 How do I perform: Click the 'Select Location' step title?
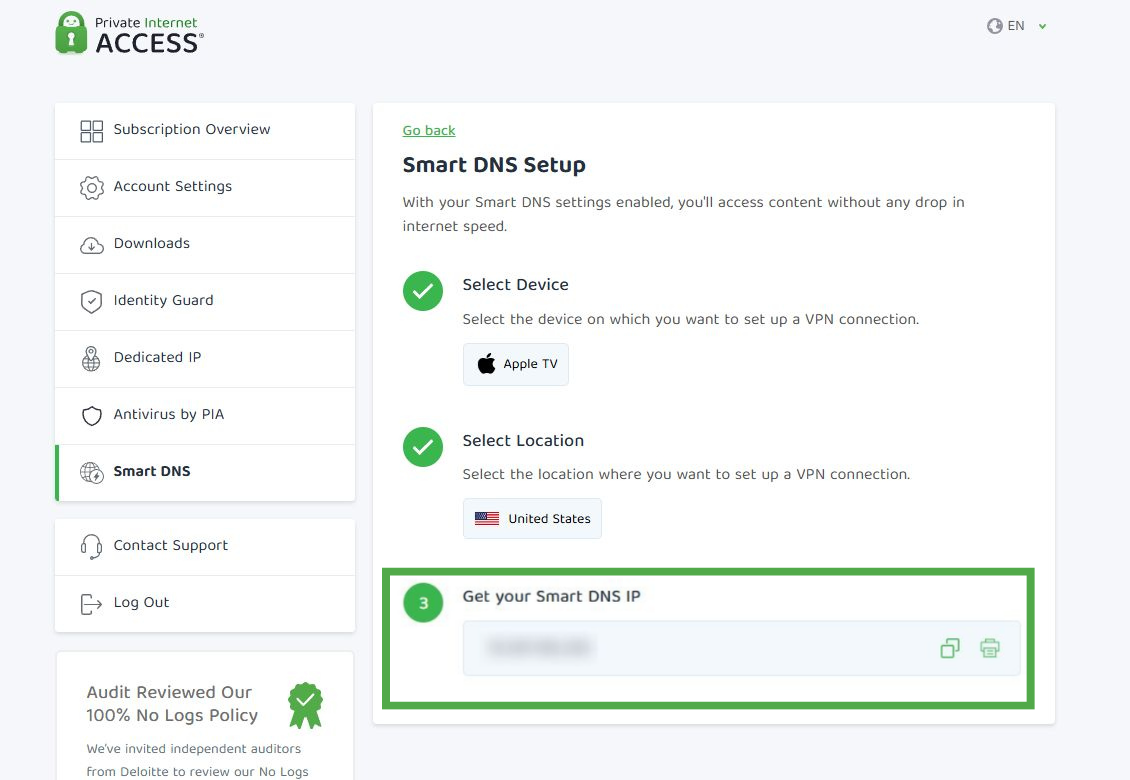tap(523, 440)
